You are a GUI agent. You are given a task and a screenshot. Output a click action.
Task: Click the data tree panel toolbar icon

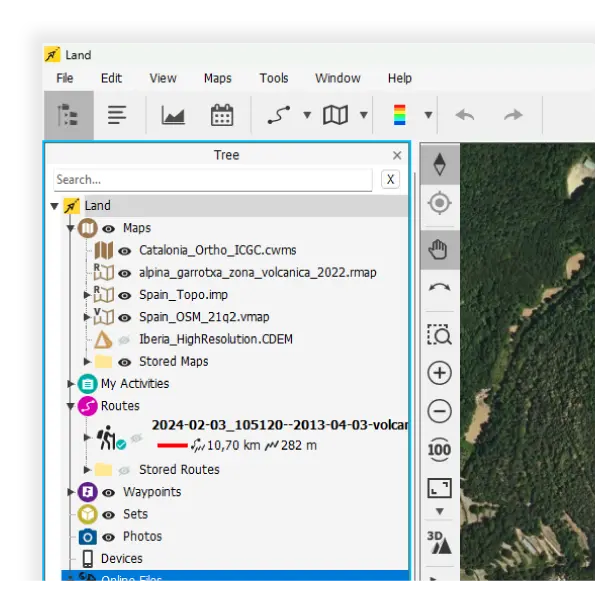pyautogui.click(x=68, y=115)
